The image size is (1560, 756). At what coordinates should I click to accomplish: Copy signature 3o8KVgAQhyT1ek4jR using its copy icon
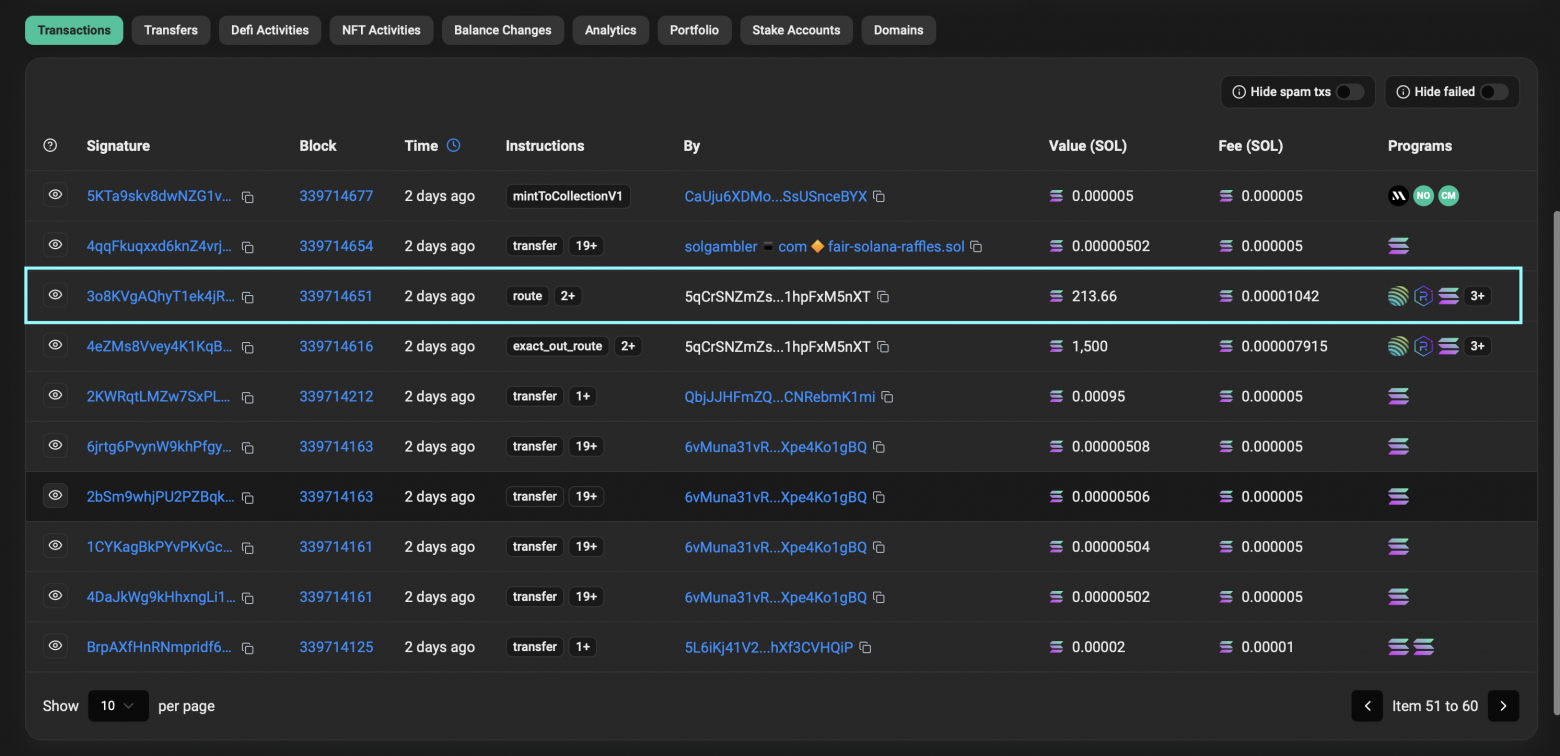(x=247, y=296)
